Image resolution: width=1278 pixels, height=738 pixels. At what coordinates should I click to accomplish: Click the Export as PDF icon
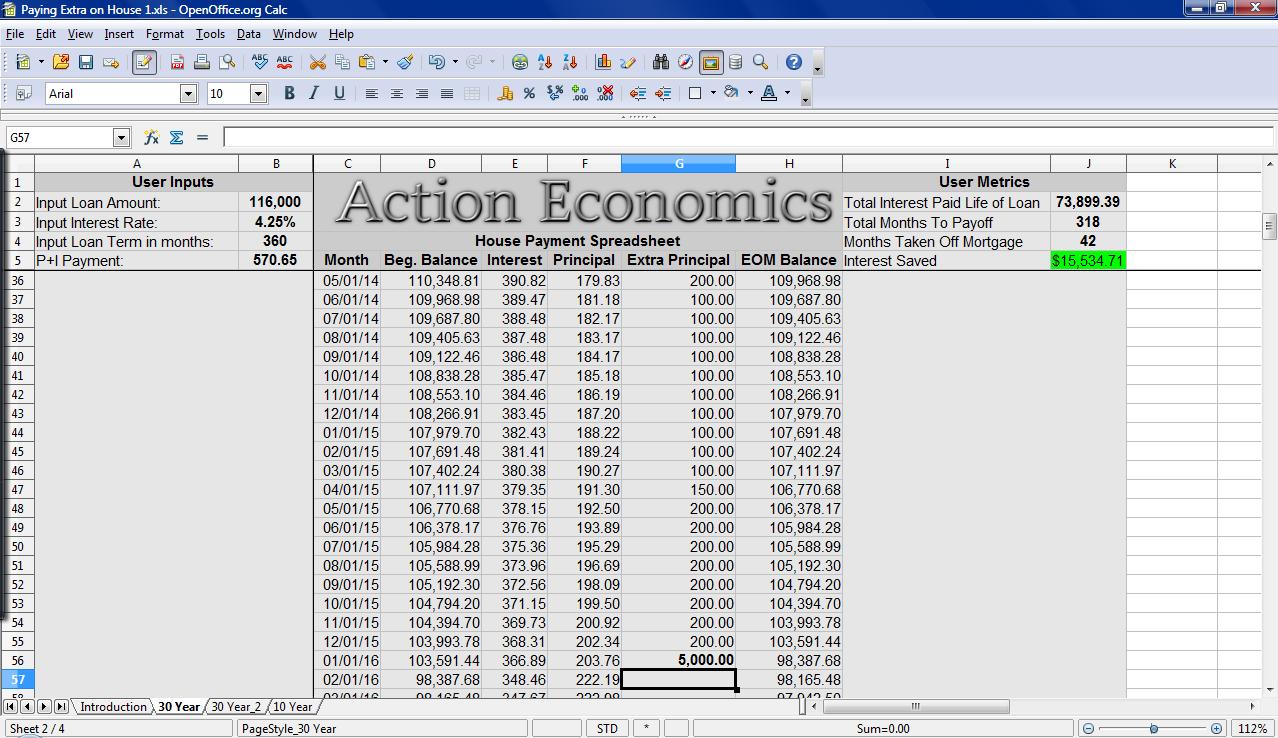[x=177, y=62]
